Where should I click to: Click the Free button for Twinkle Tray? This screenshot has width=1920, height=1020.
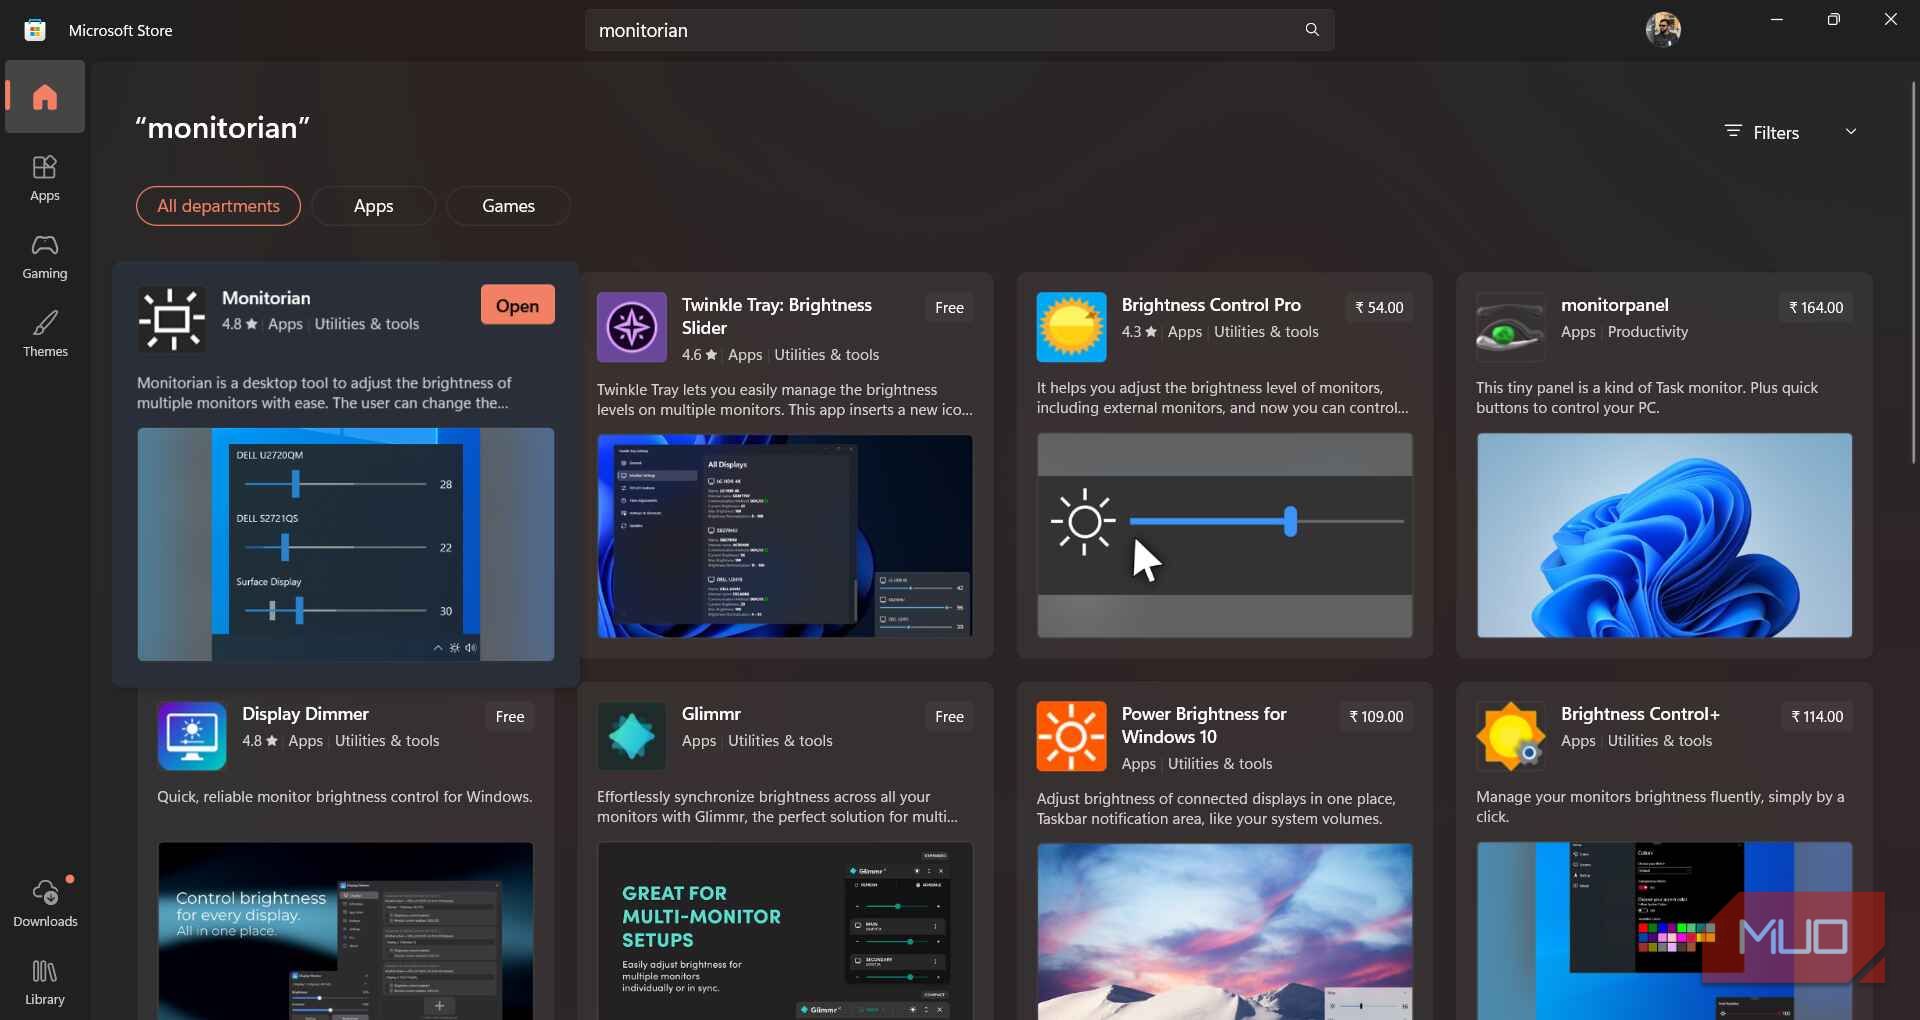coord(949,308)
